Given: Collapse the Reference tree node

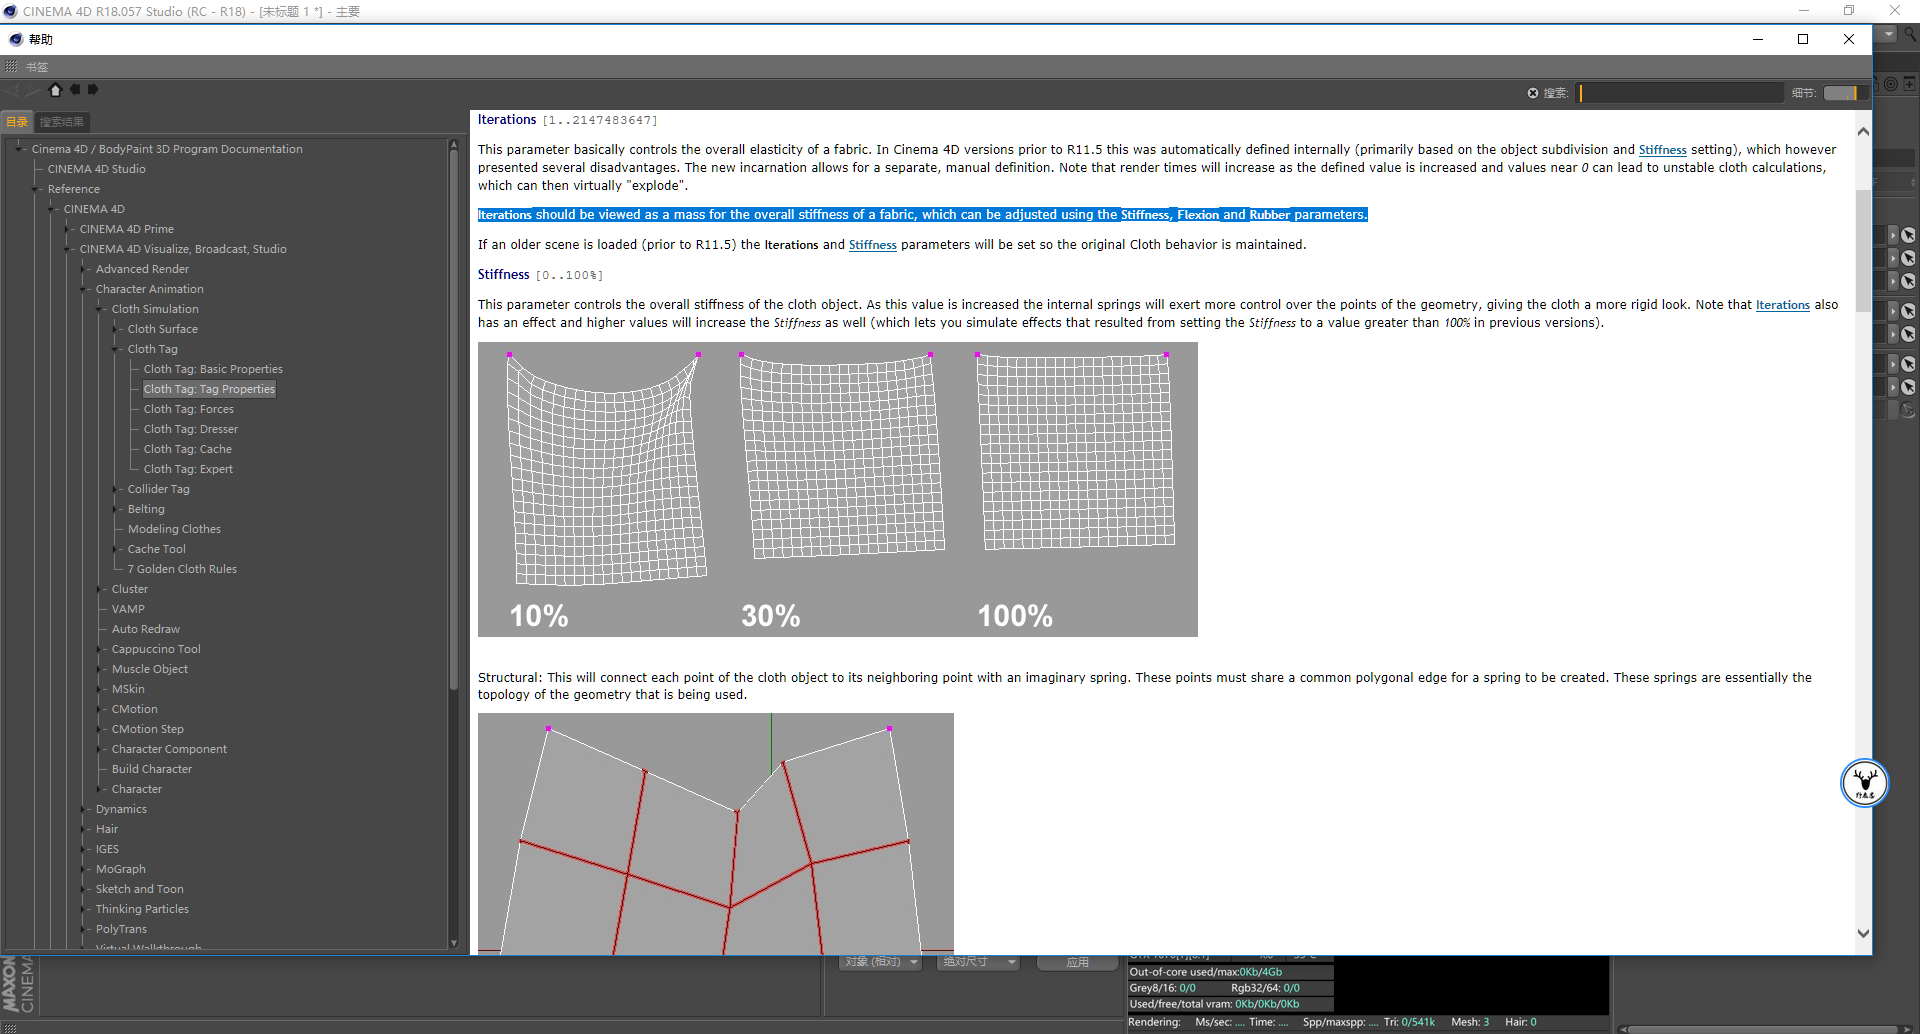Looking at the screenshot, I should point(35,189).
